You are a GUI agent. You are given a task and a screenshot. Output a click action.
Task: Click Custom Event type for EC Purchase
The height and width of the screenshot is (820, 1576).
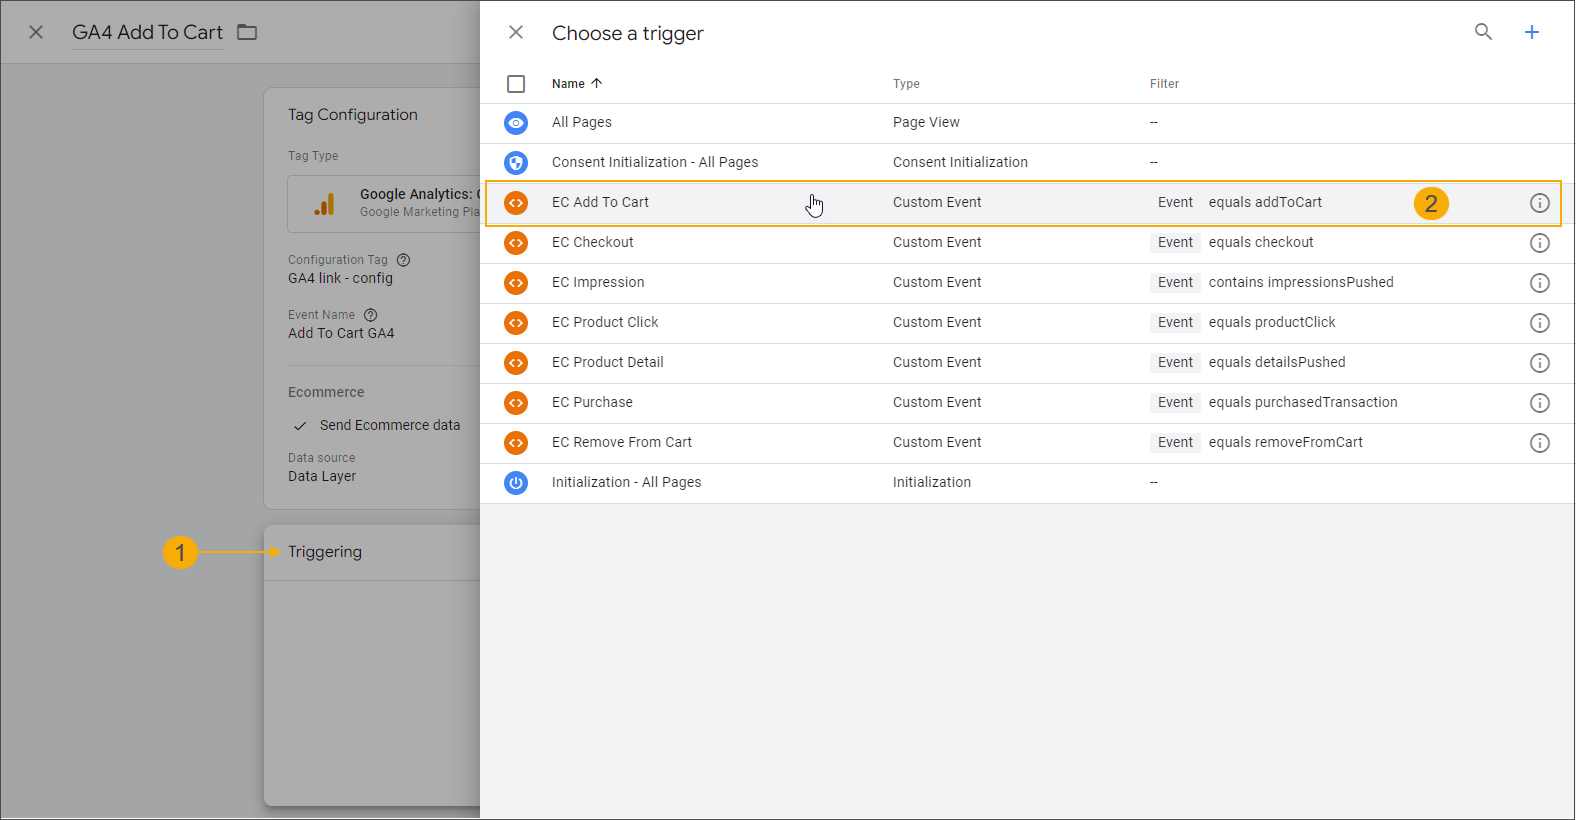coord(937,402)
